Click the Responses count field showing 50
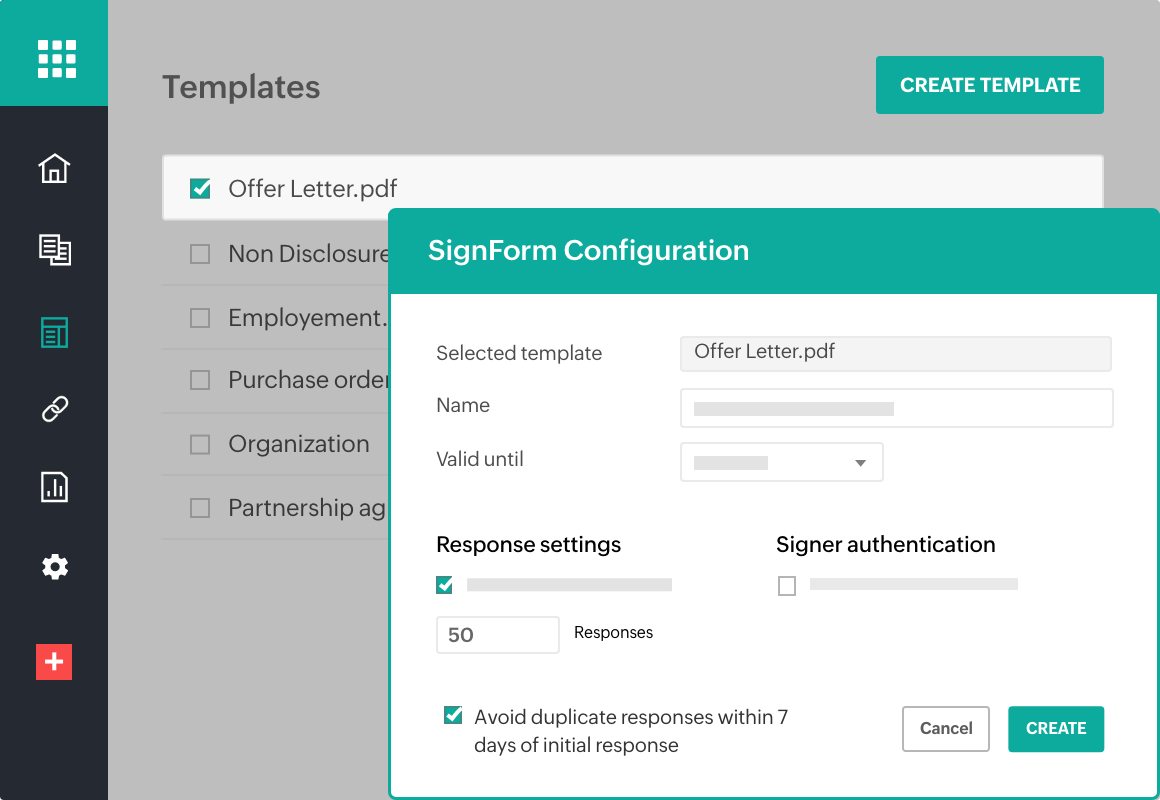Screen dimensions: 1160x800 [x=497, y=635]
